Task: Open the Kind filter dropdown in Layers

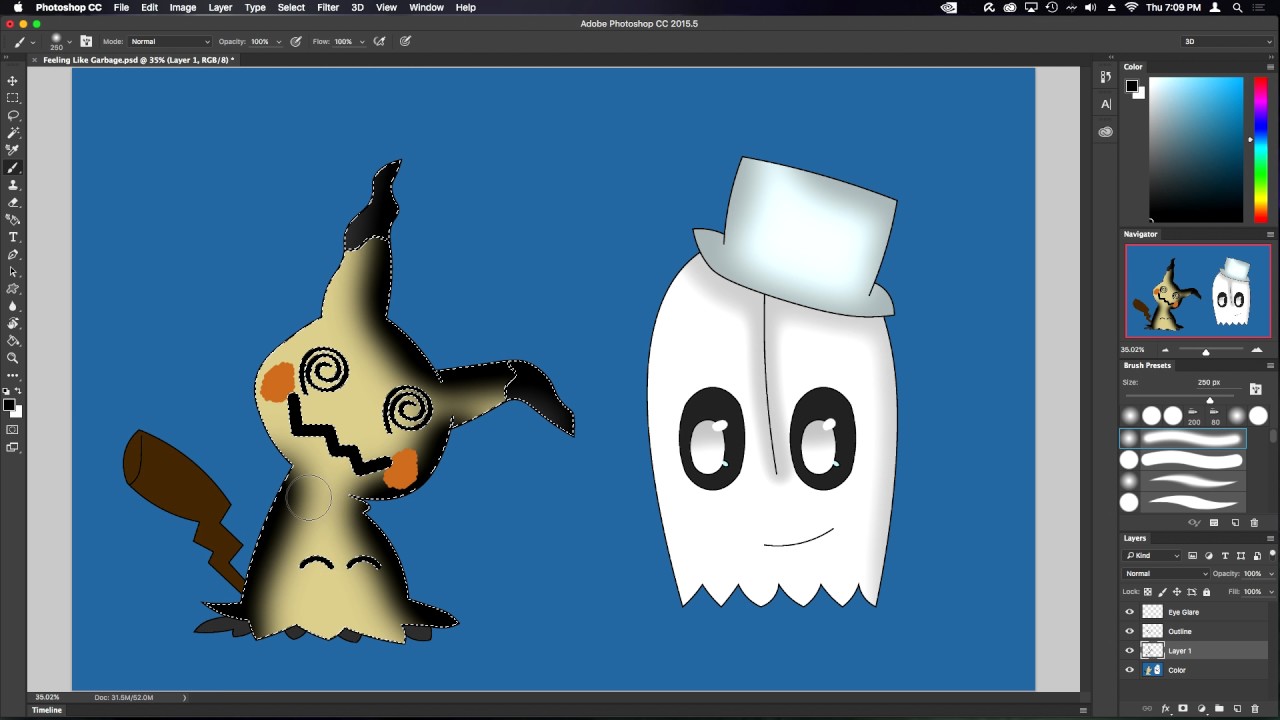Action: [x=1153, y=556]
